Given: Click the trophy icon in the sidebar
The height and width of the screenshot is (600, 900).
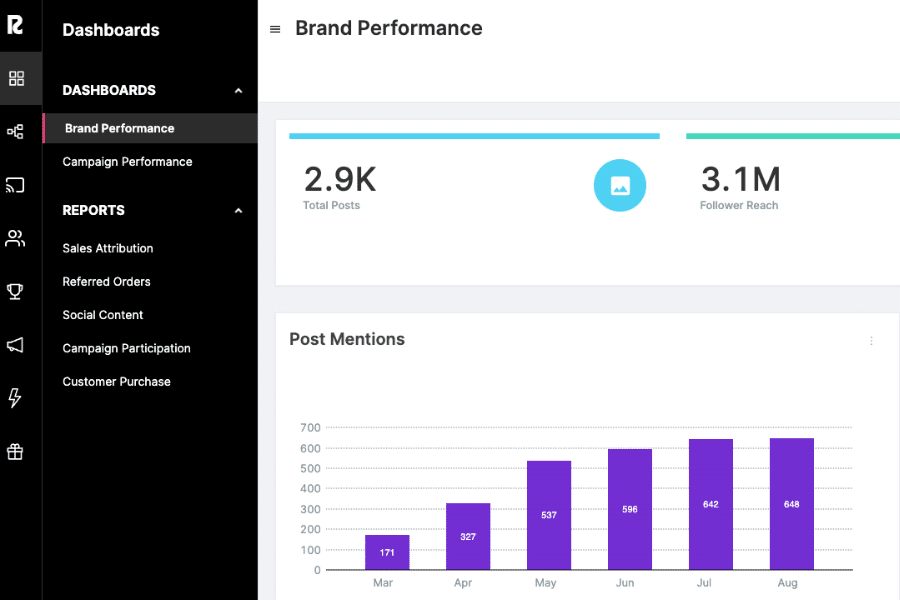Looking at the screenshot, I should (16, 291).
